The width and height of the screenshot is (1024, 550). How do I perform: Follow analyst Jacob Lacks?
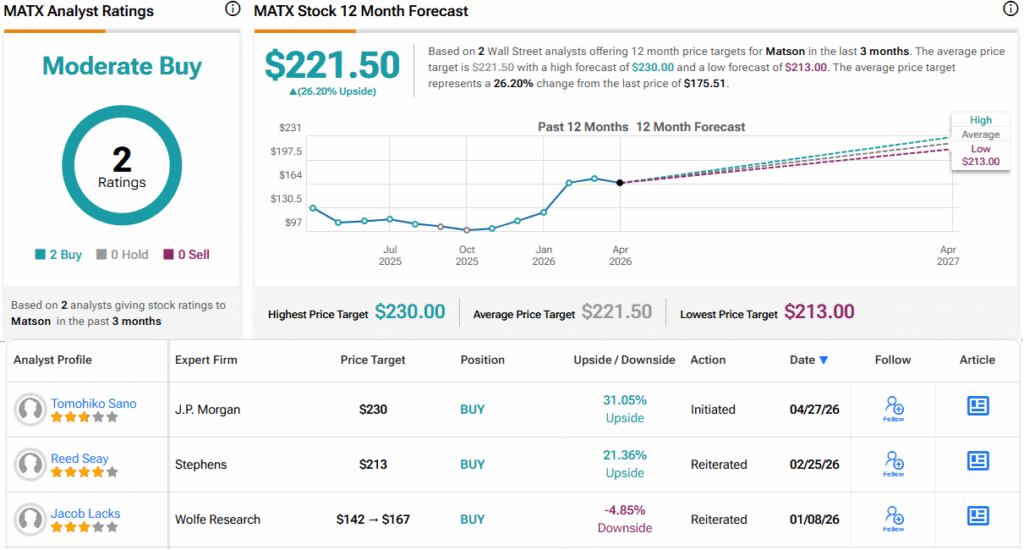click(x=893, y=519)
